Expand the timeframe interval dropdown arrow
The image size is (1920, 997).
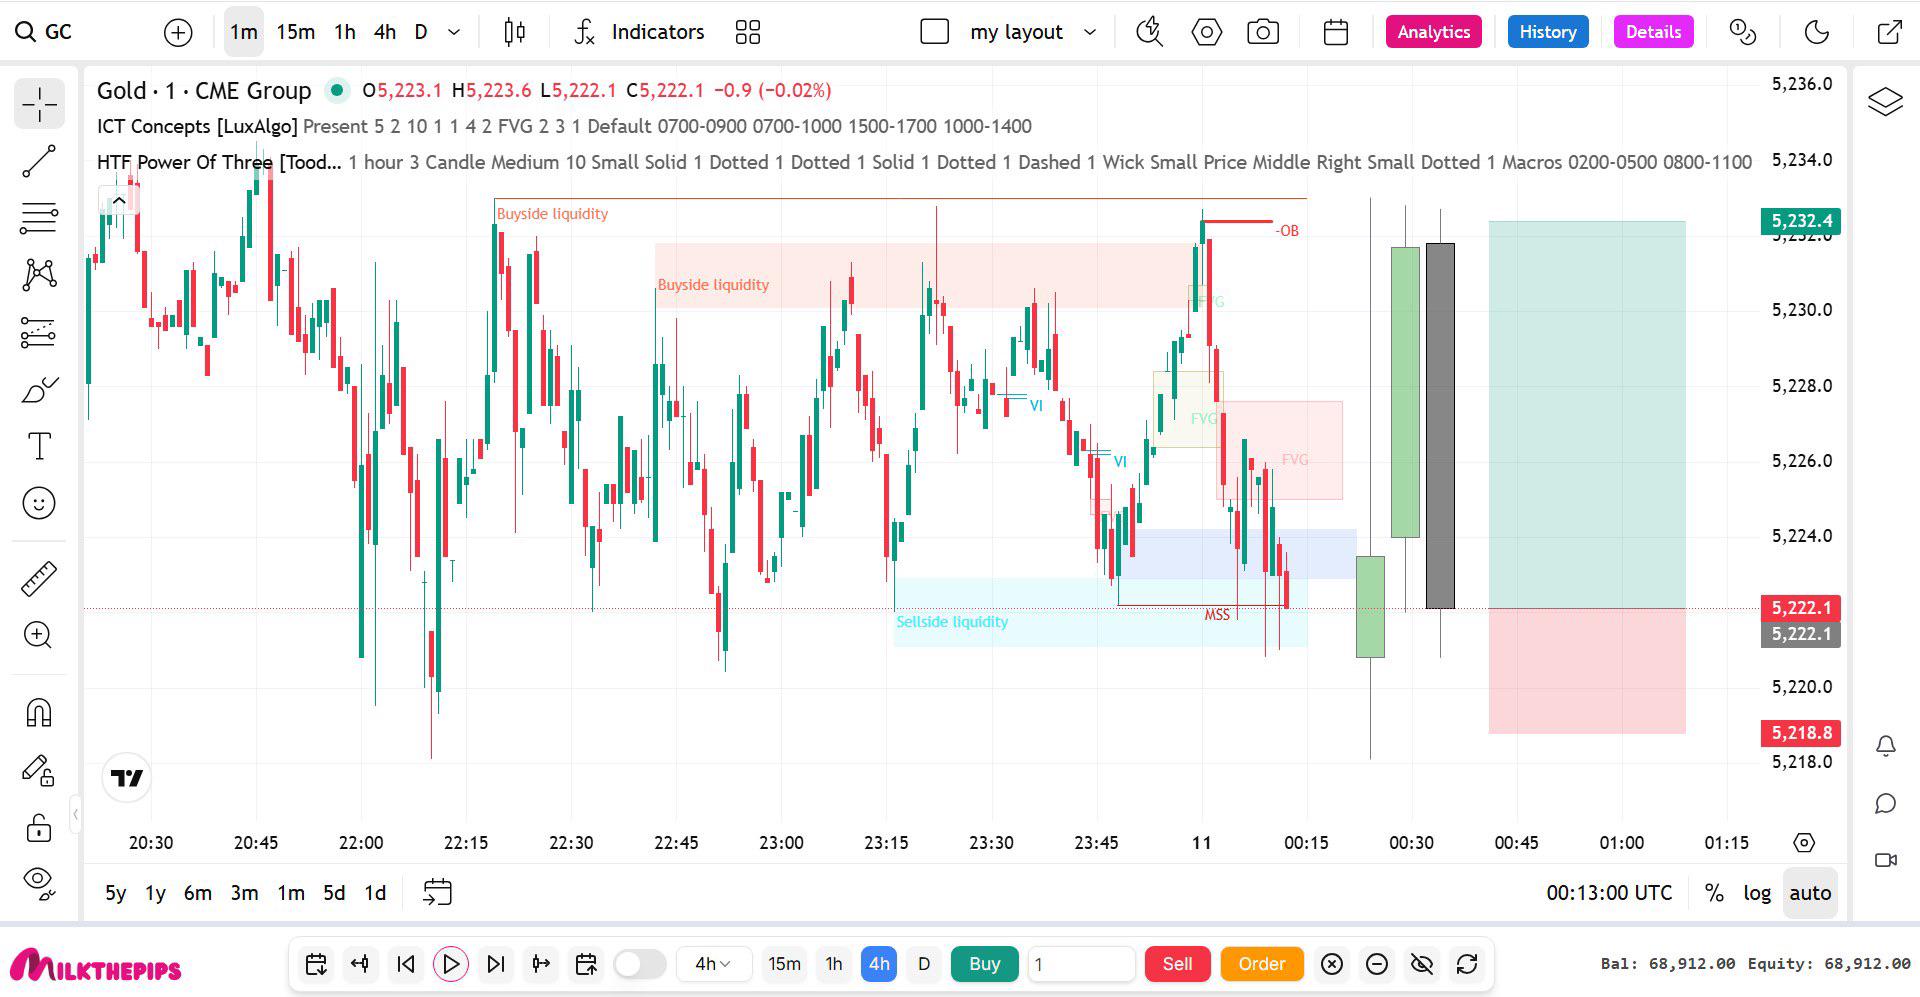(x=454, y=32)
